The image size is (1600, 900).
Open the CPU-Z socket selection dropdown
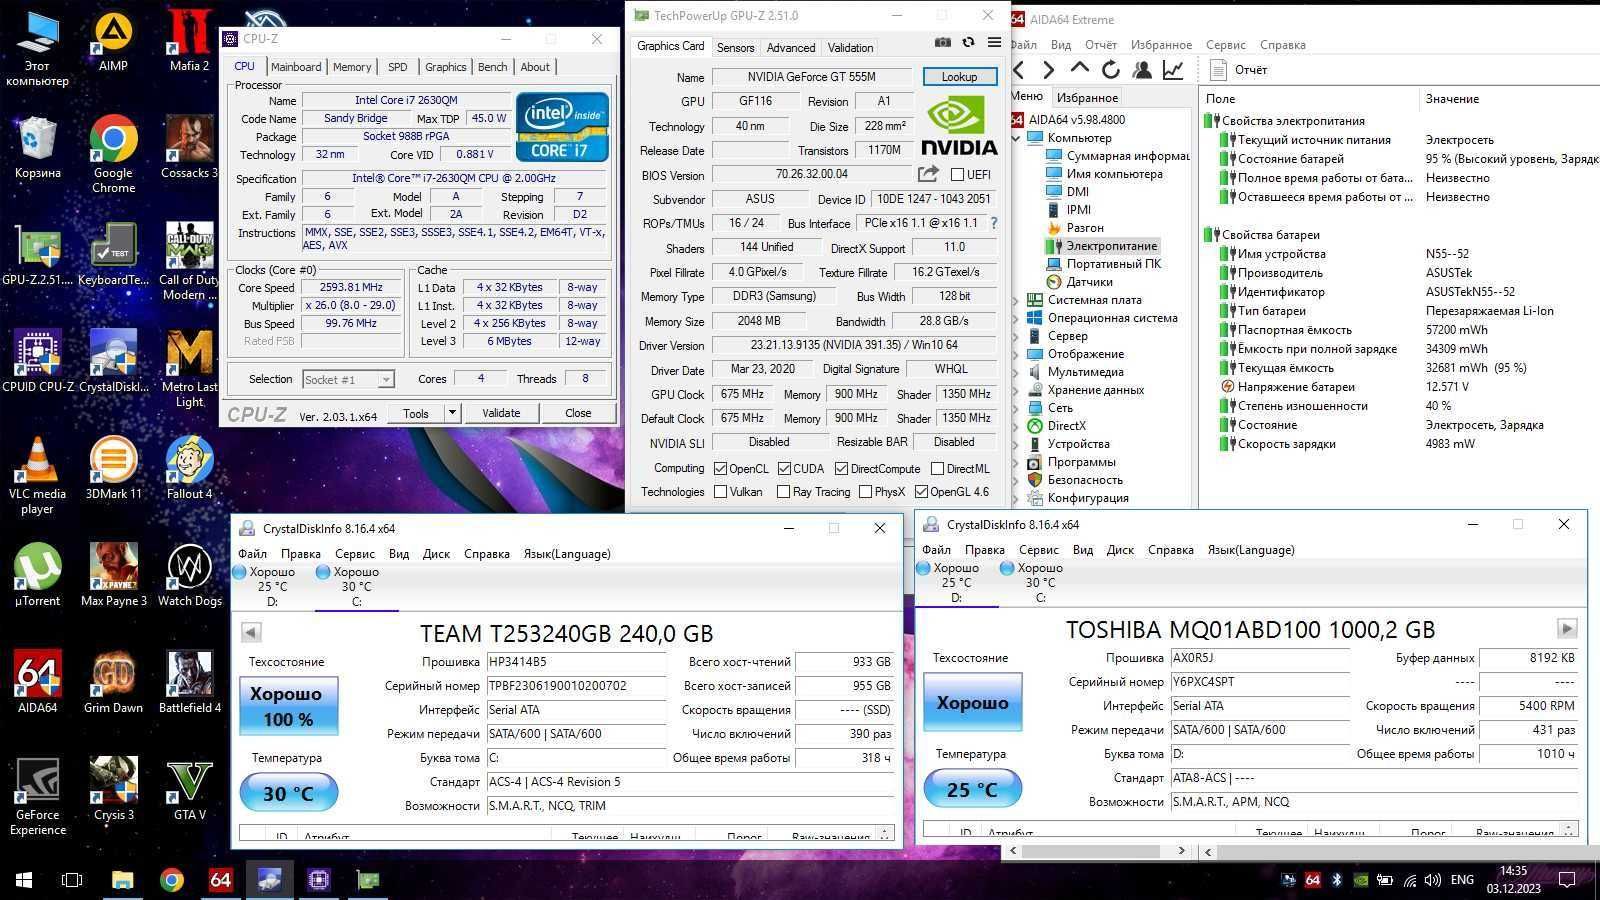pos(385,380)
